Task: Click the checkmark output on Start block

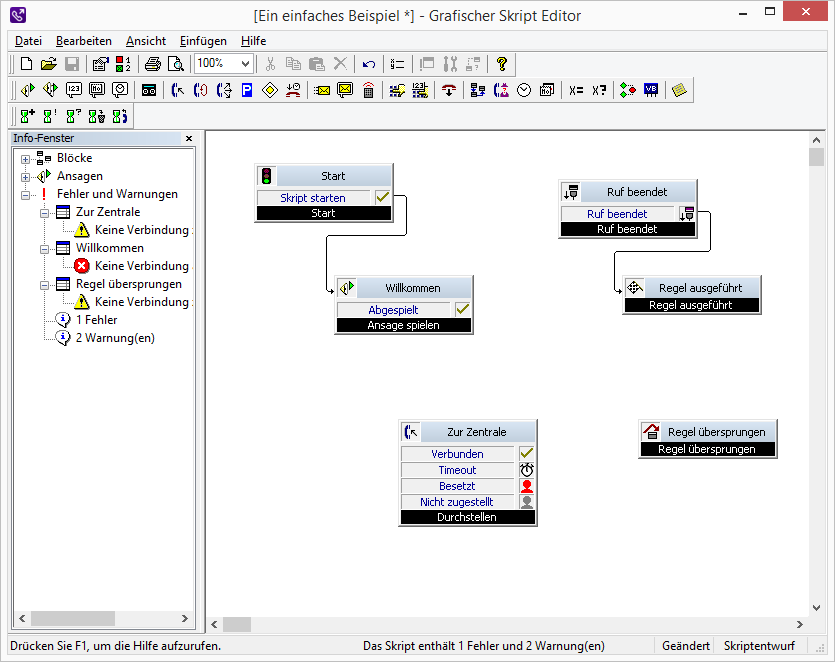Action: 382,198
